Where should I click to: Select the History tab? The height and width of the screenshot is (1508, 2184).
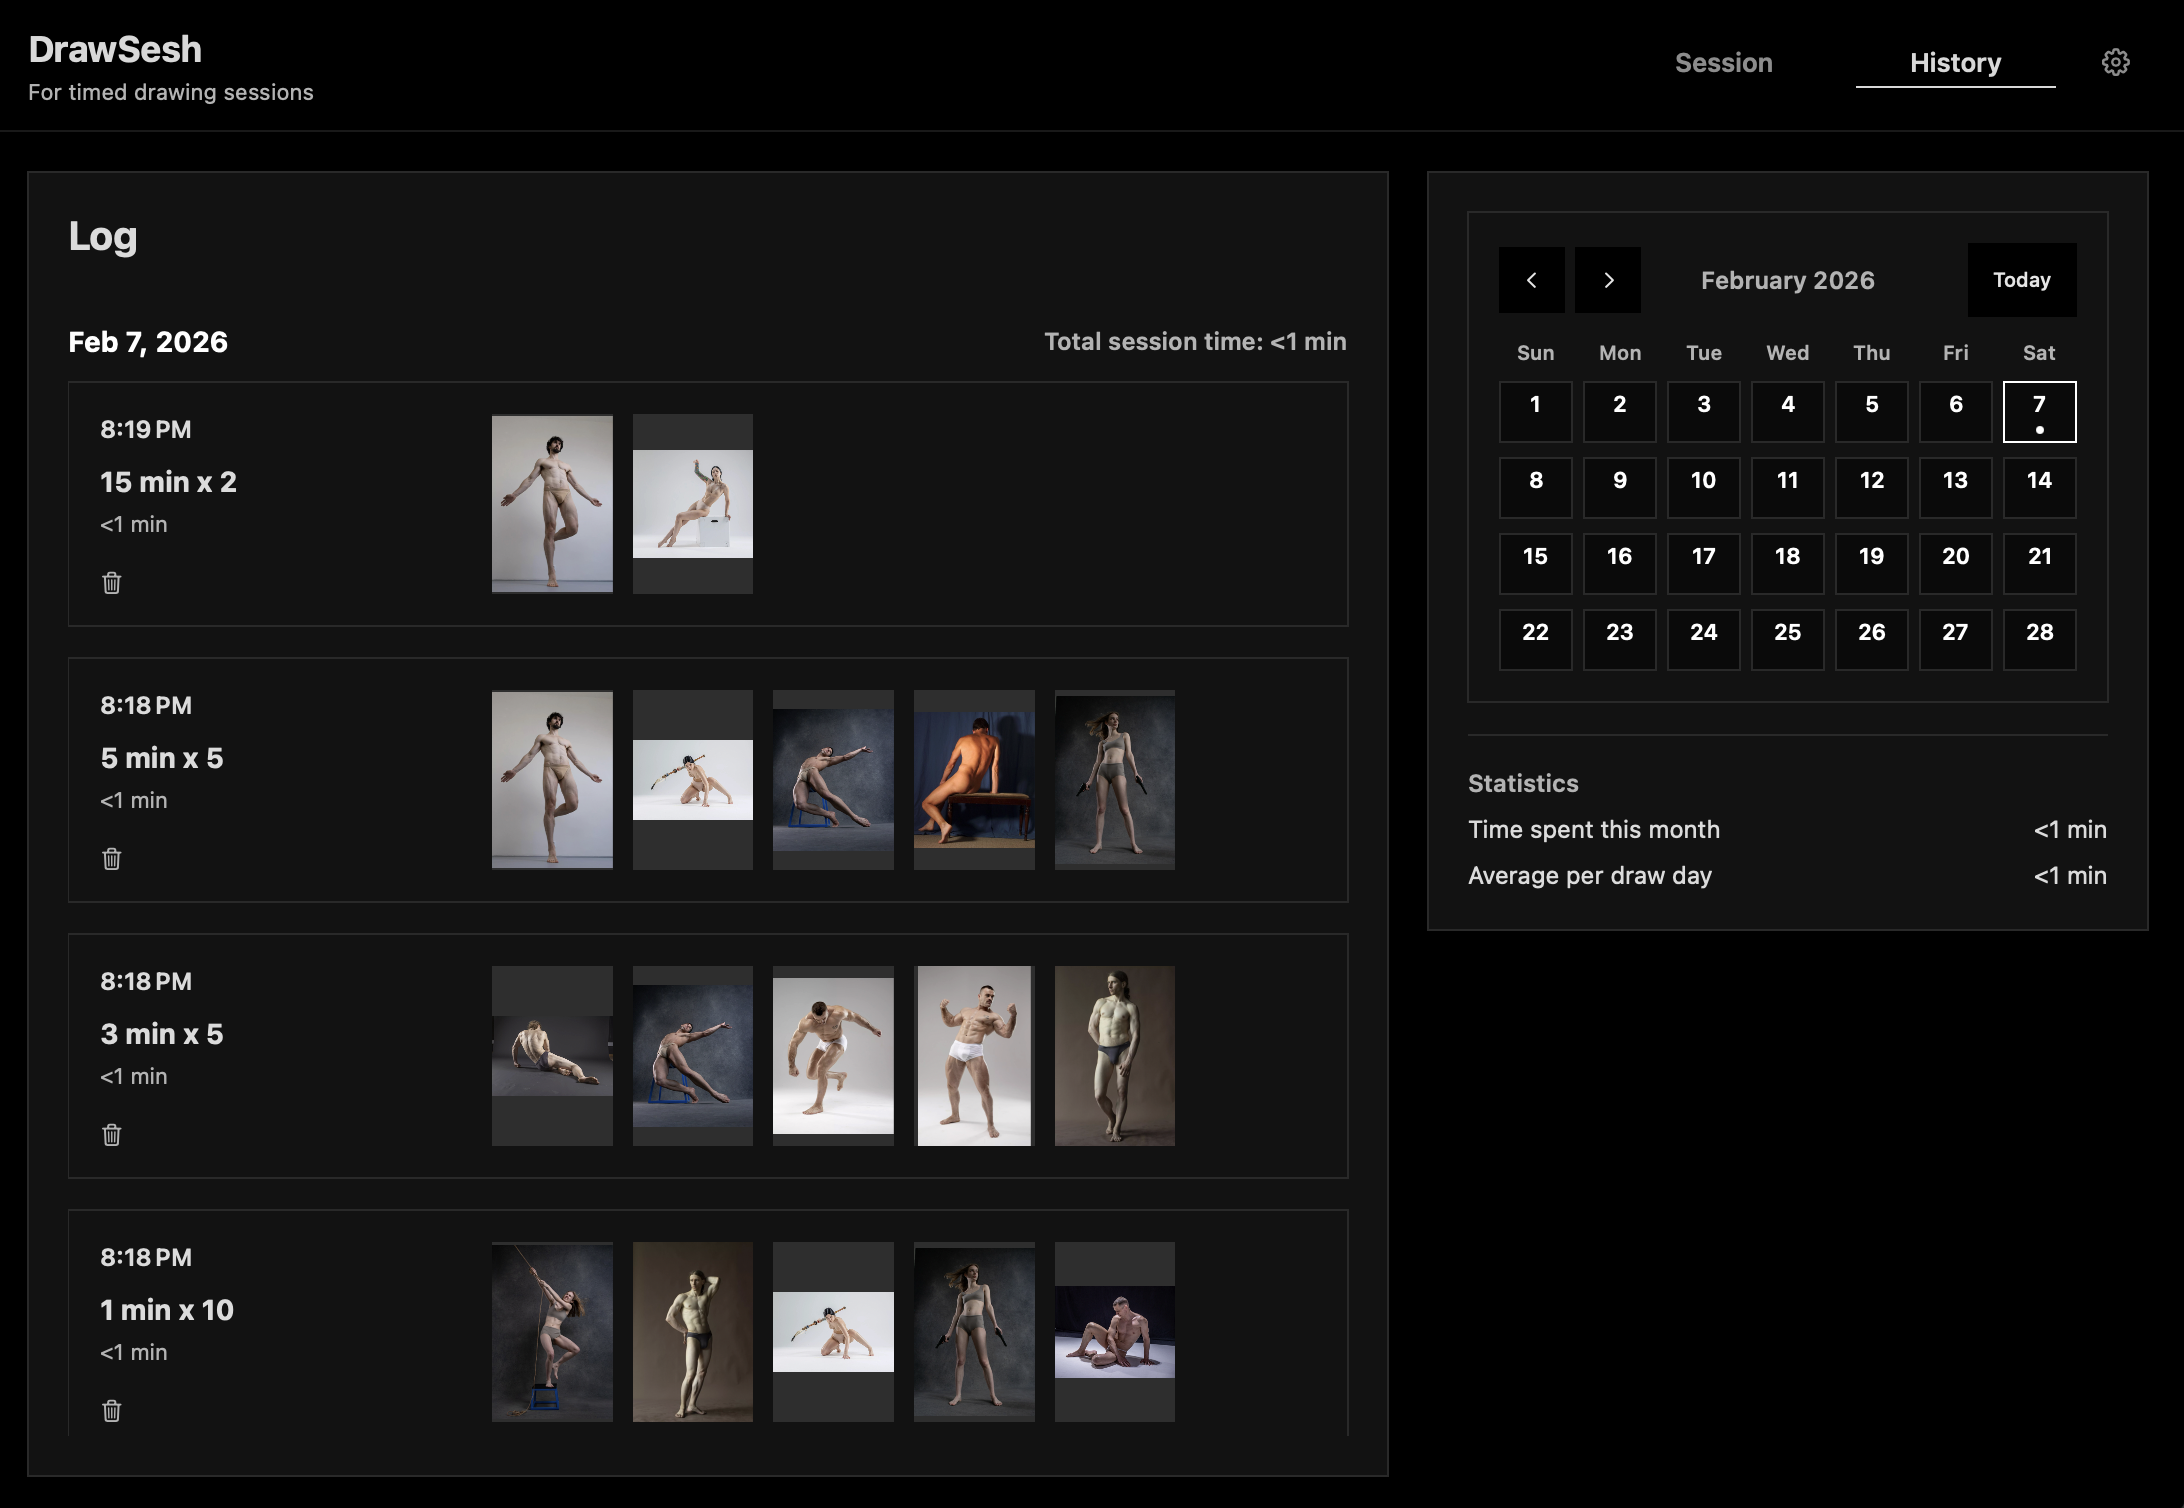pyautogui.click(x=1954, y=63)
